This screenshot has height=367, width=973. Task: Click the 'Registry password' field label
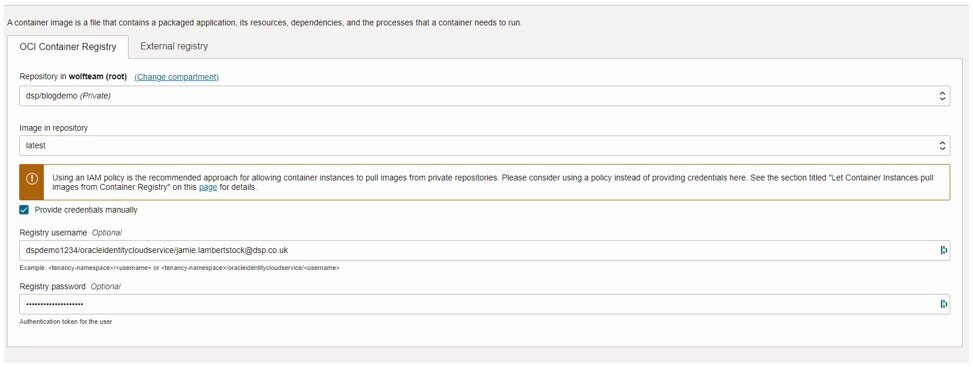coord(53,286)
